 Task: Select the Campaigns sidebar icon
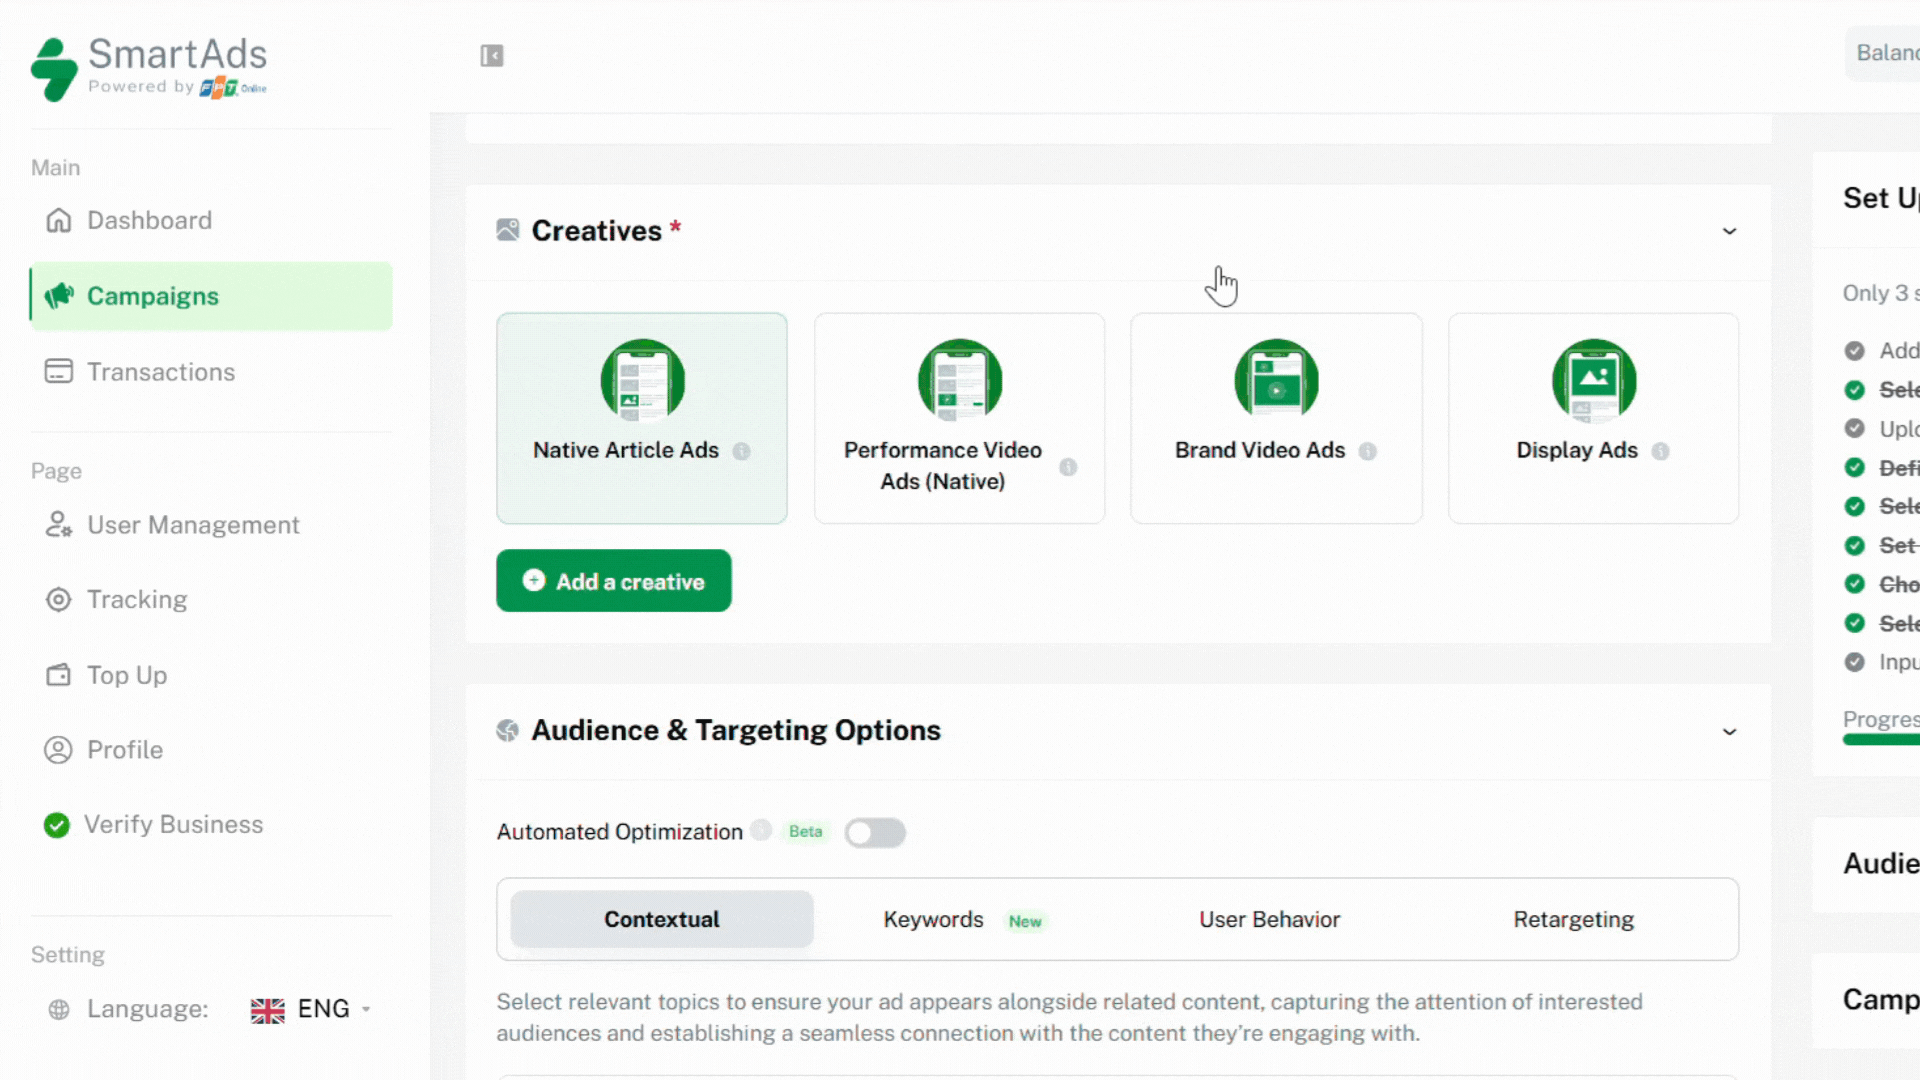pyautogui.click(x=59, y=295)
